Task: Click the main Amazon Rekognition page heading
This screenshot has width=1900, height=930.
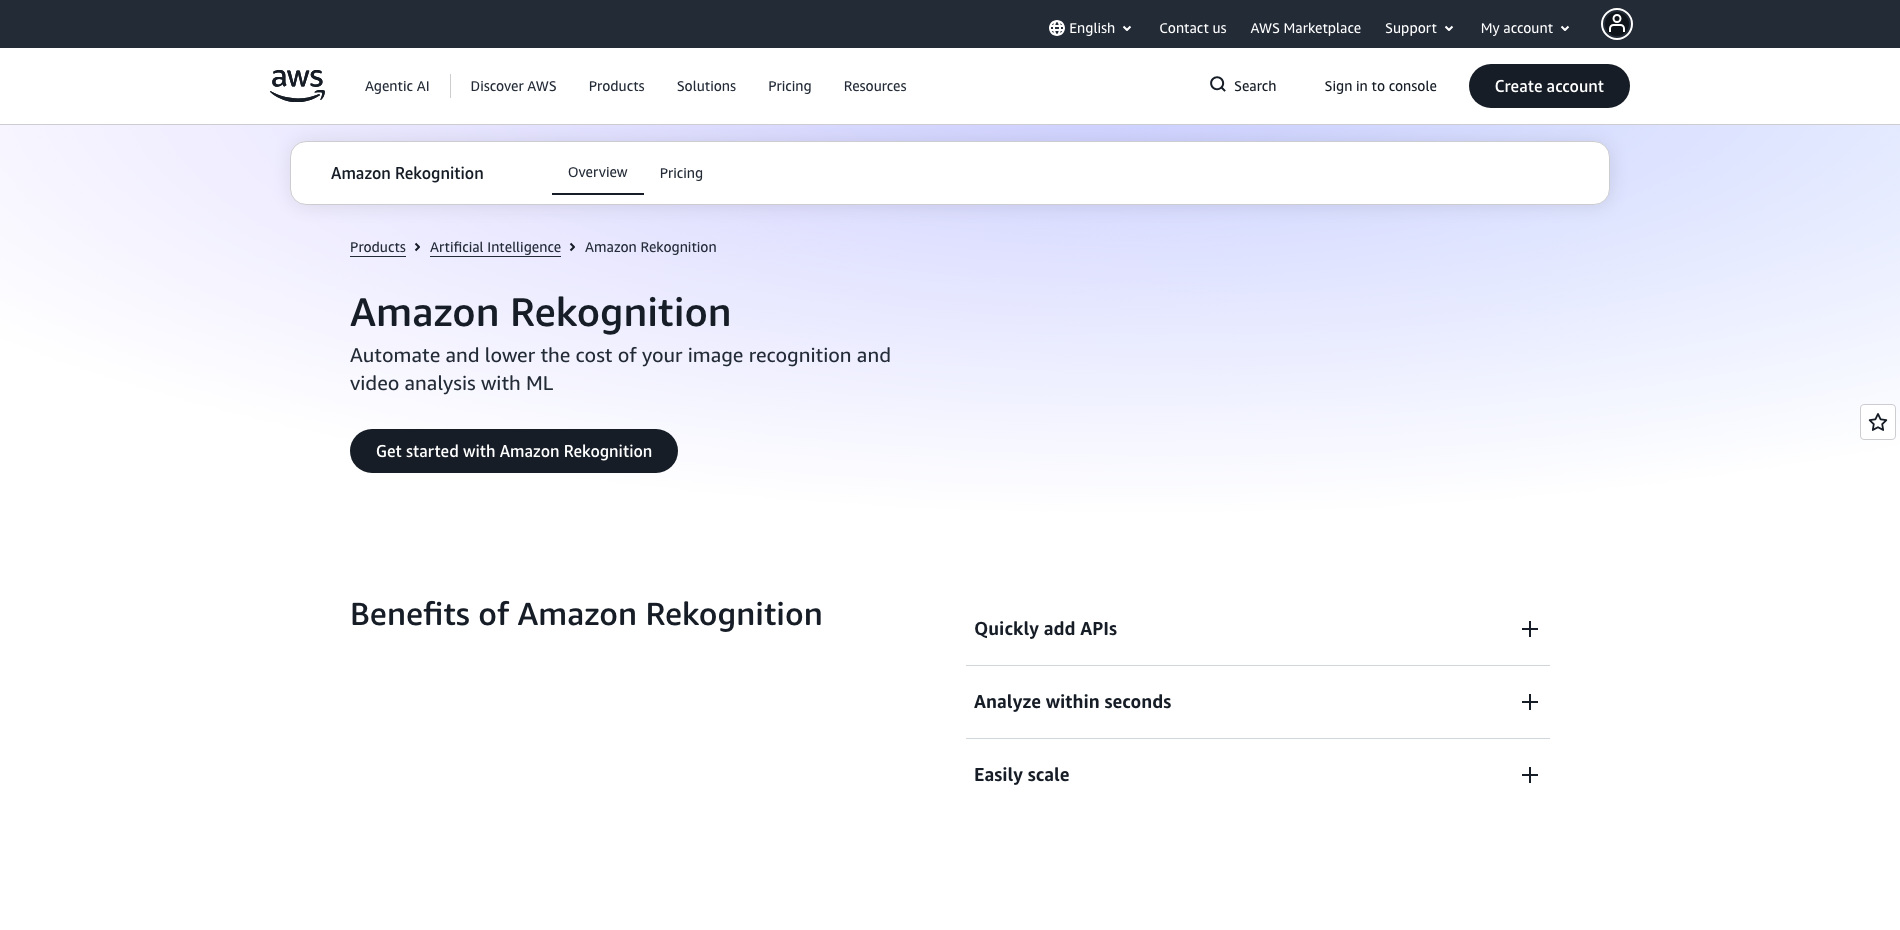Action: pyautogui.click(x=540, y=313)
